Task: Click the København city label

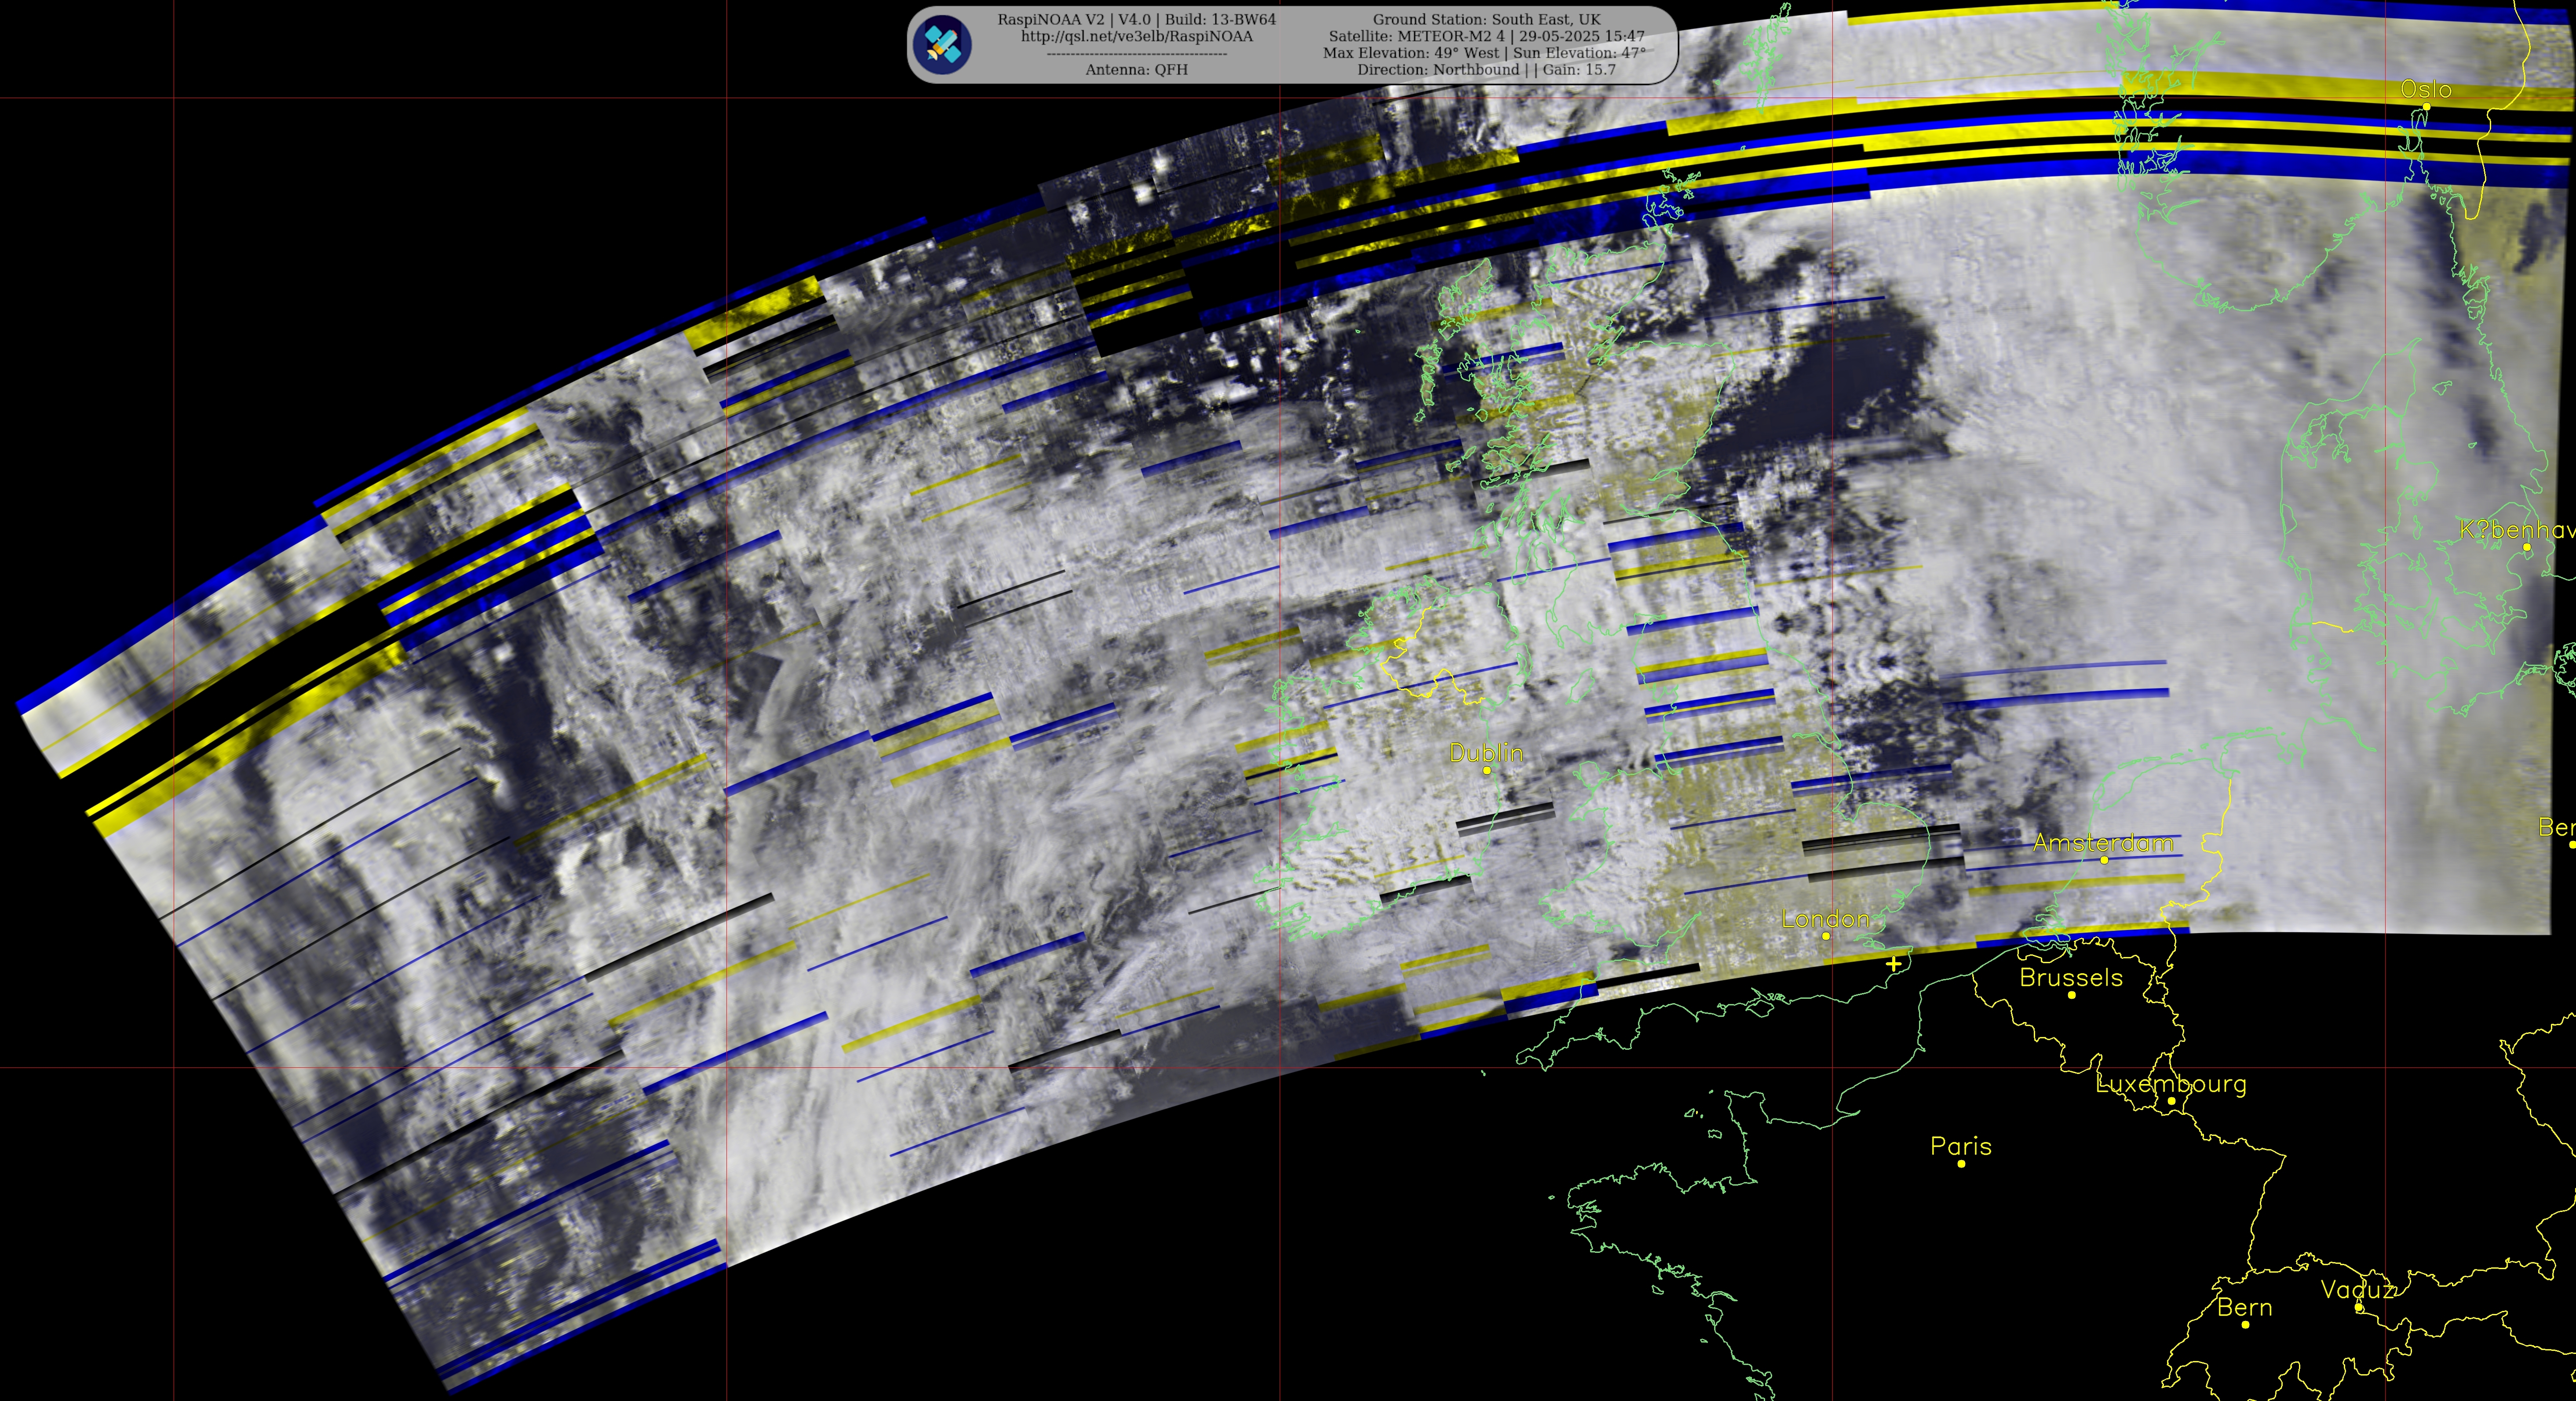Action: 2517,530
